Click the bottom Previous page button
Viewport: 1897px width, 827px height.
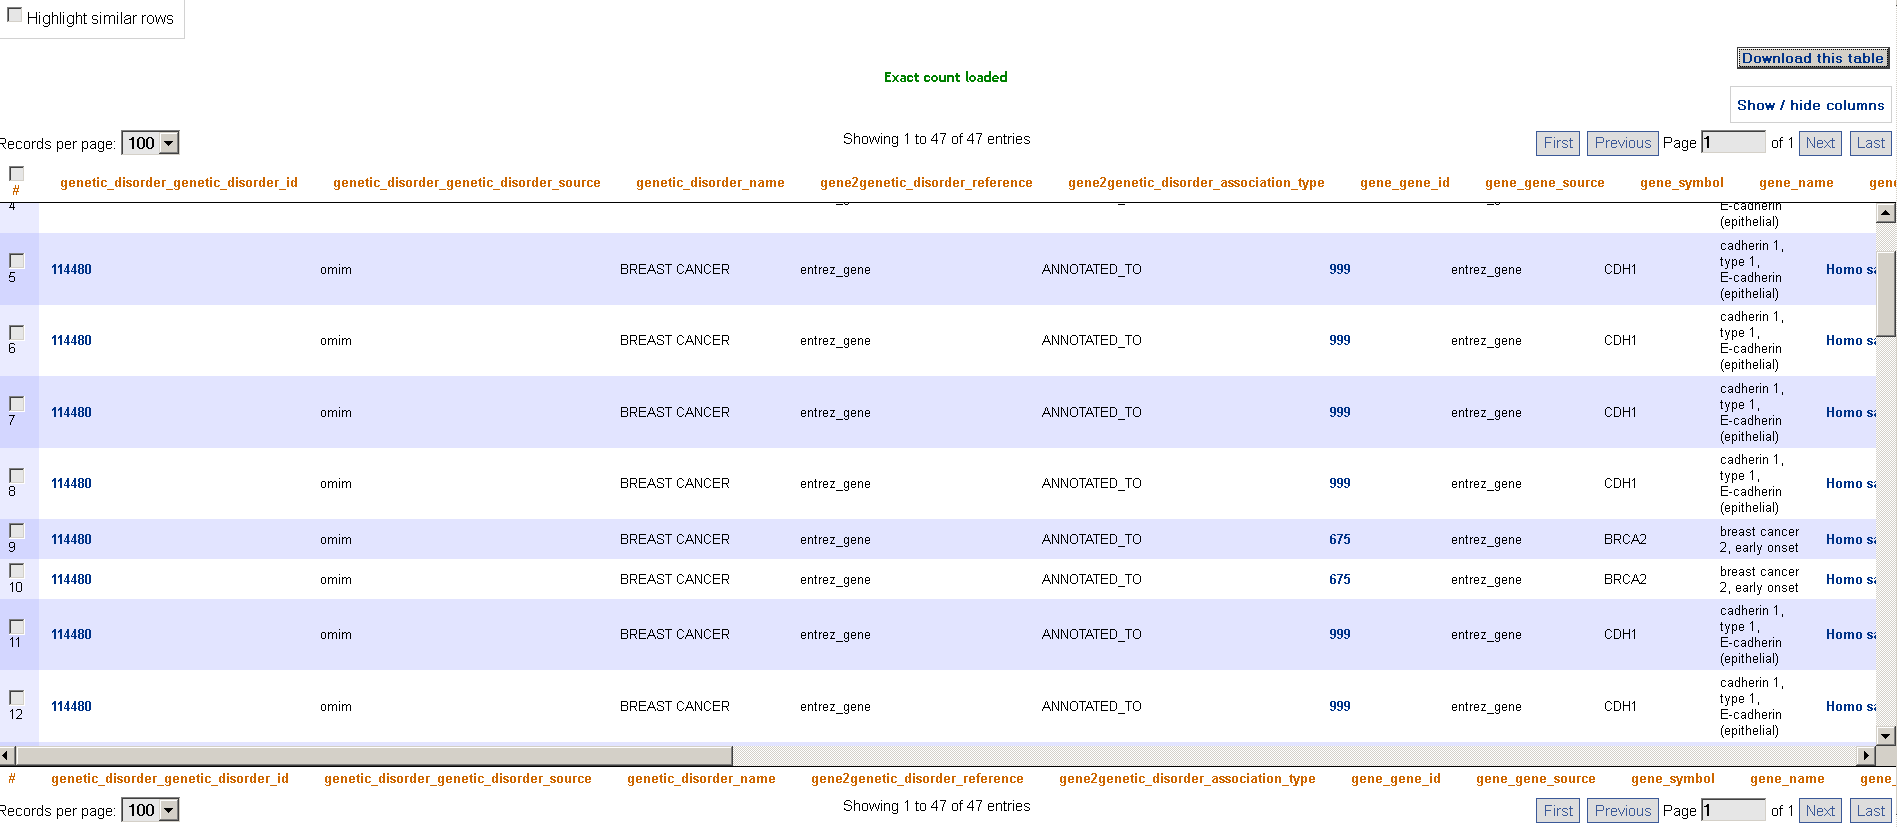(x=1623, y=811)
